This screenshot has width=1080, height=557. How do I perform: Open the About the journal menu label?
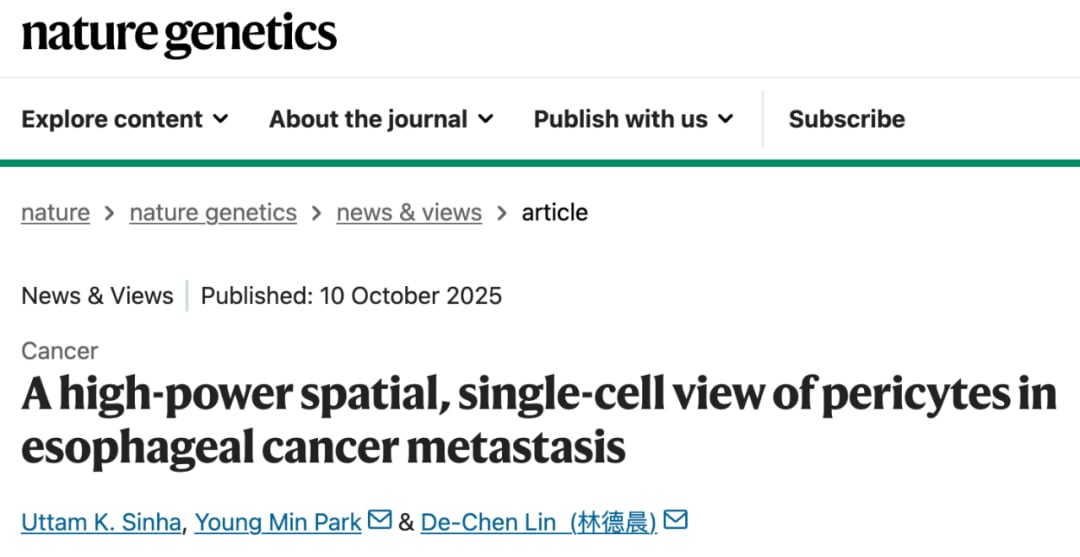click(x=368, y=119)
